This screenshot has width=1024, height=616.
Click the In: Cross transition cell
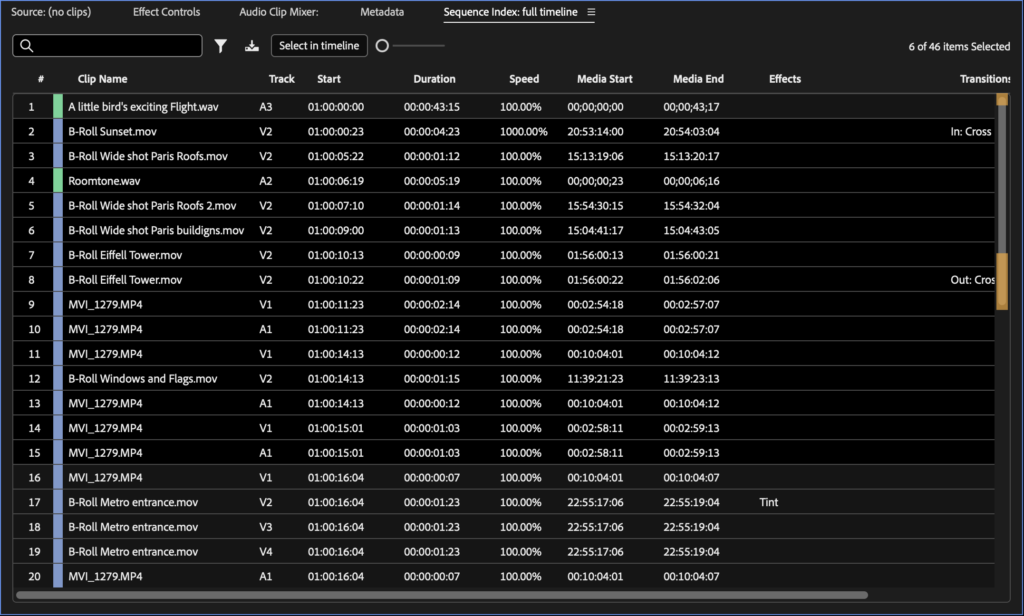click(971, 131)
